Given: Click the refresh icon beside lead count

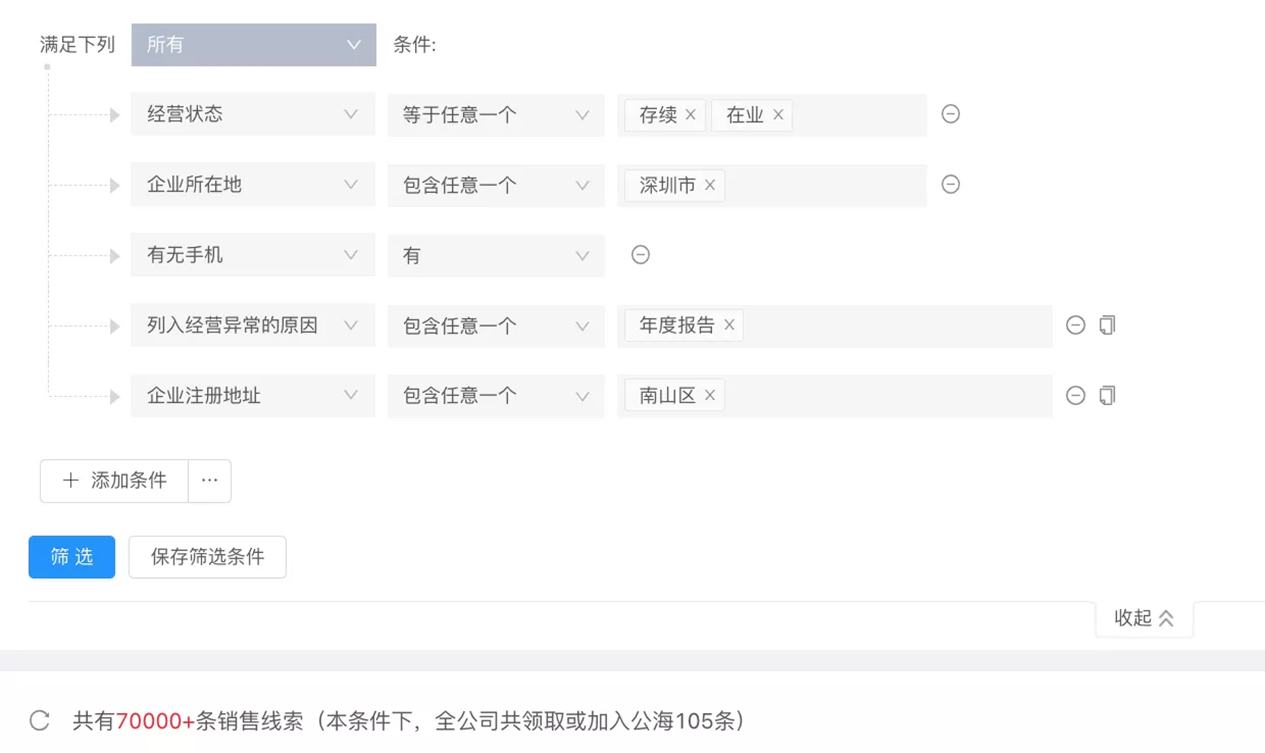Looking at the screenshot, I should tap(40, 720).
